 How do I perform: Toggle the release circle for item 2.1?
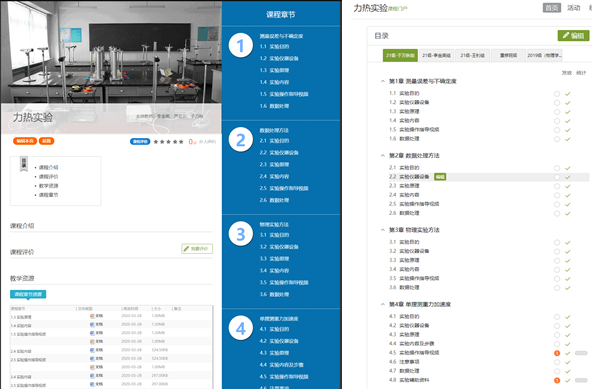coord(557,168)
